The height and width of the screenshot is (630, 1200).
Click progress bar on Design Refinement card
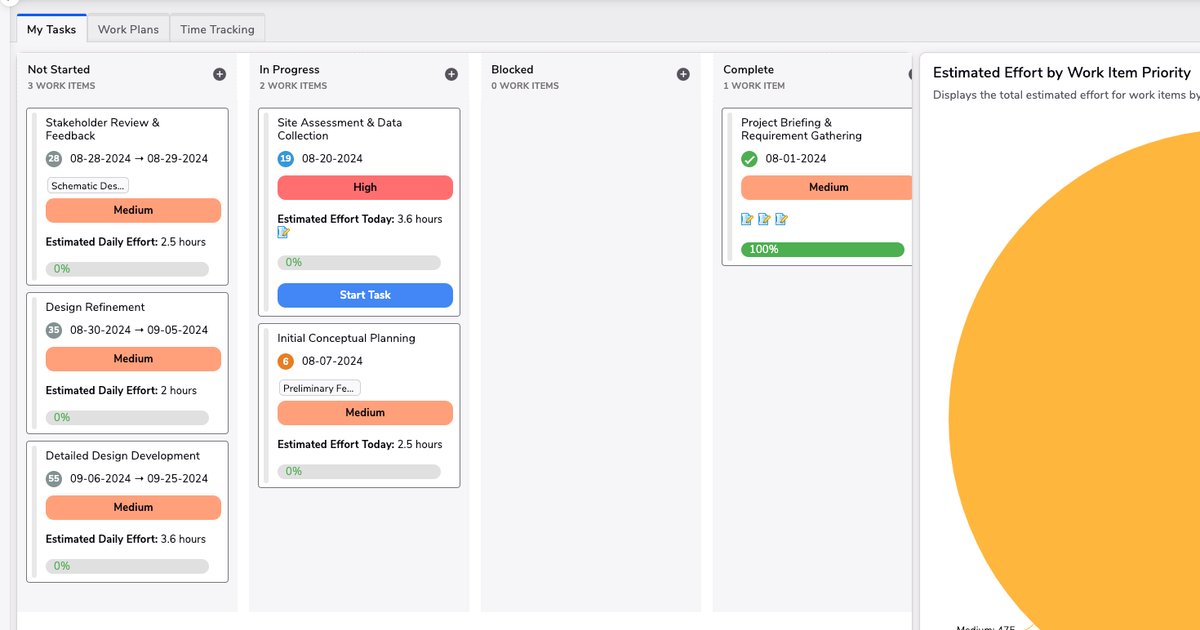[x=127, y=417]
